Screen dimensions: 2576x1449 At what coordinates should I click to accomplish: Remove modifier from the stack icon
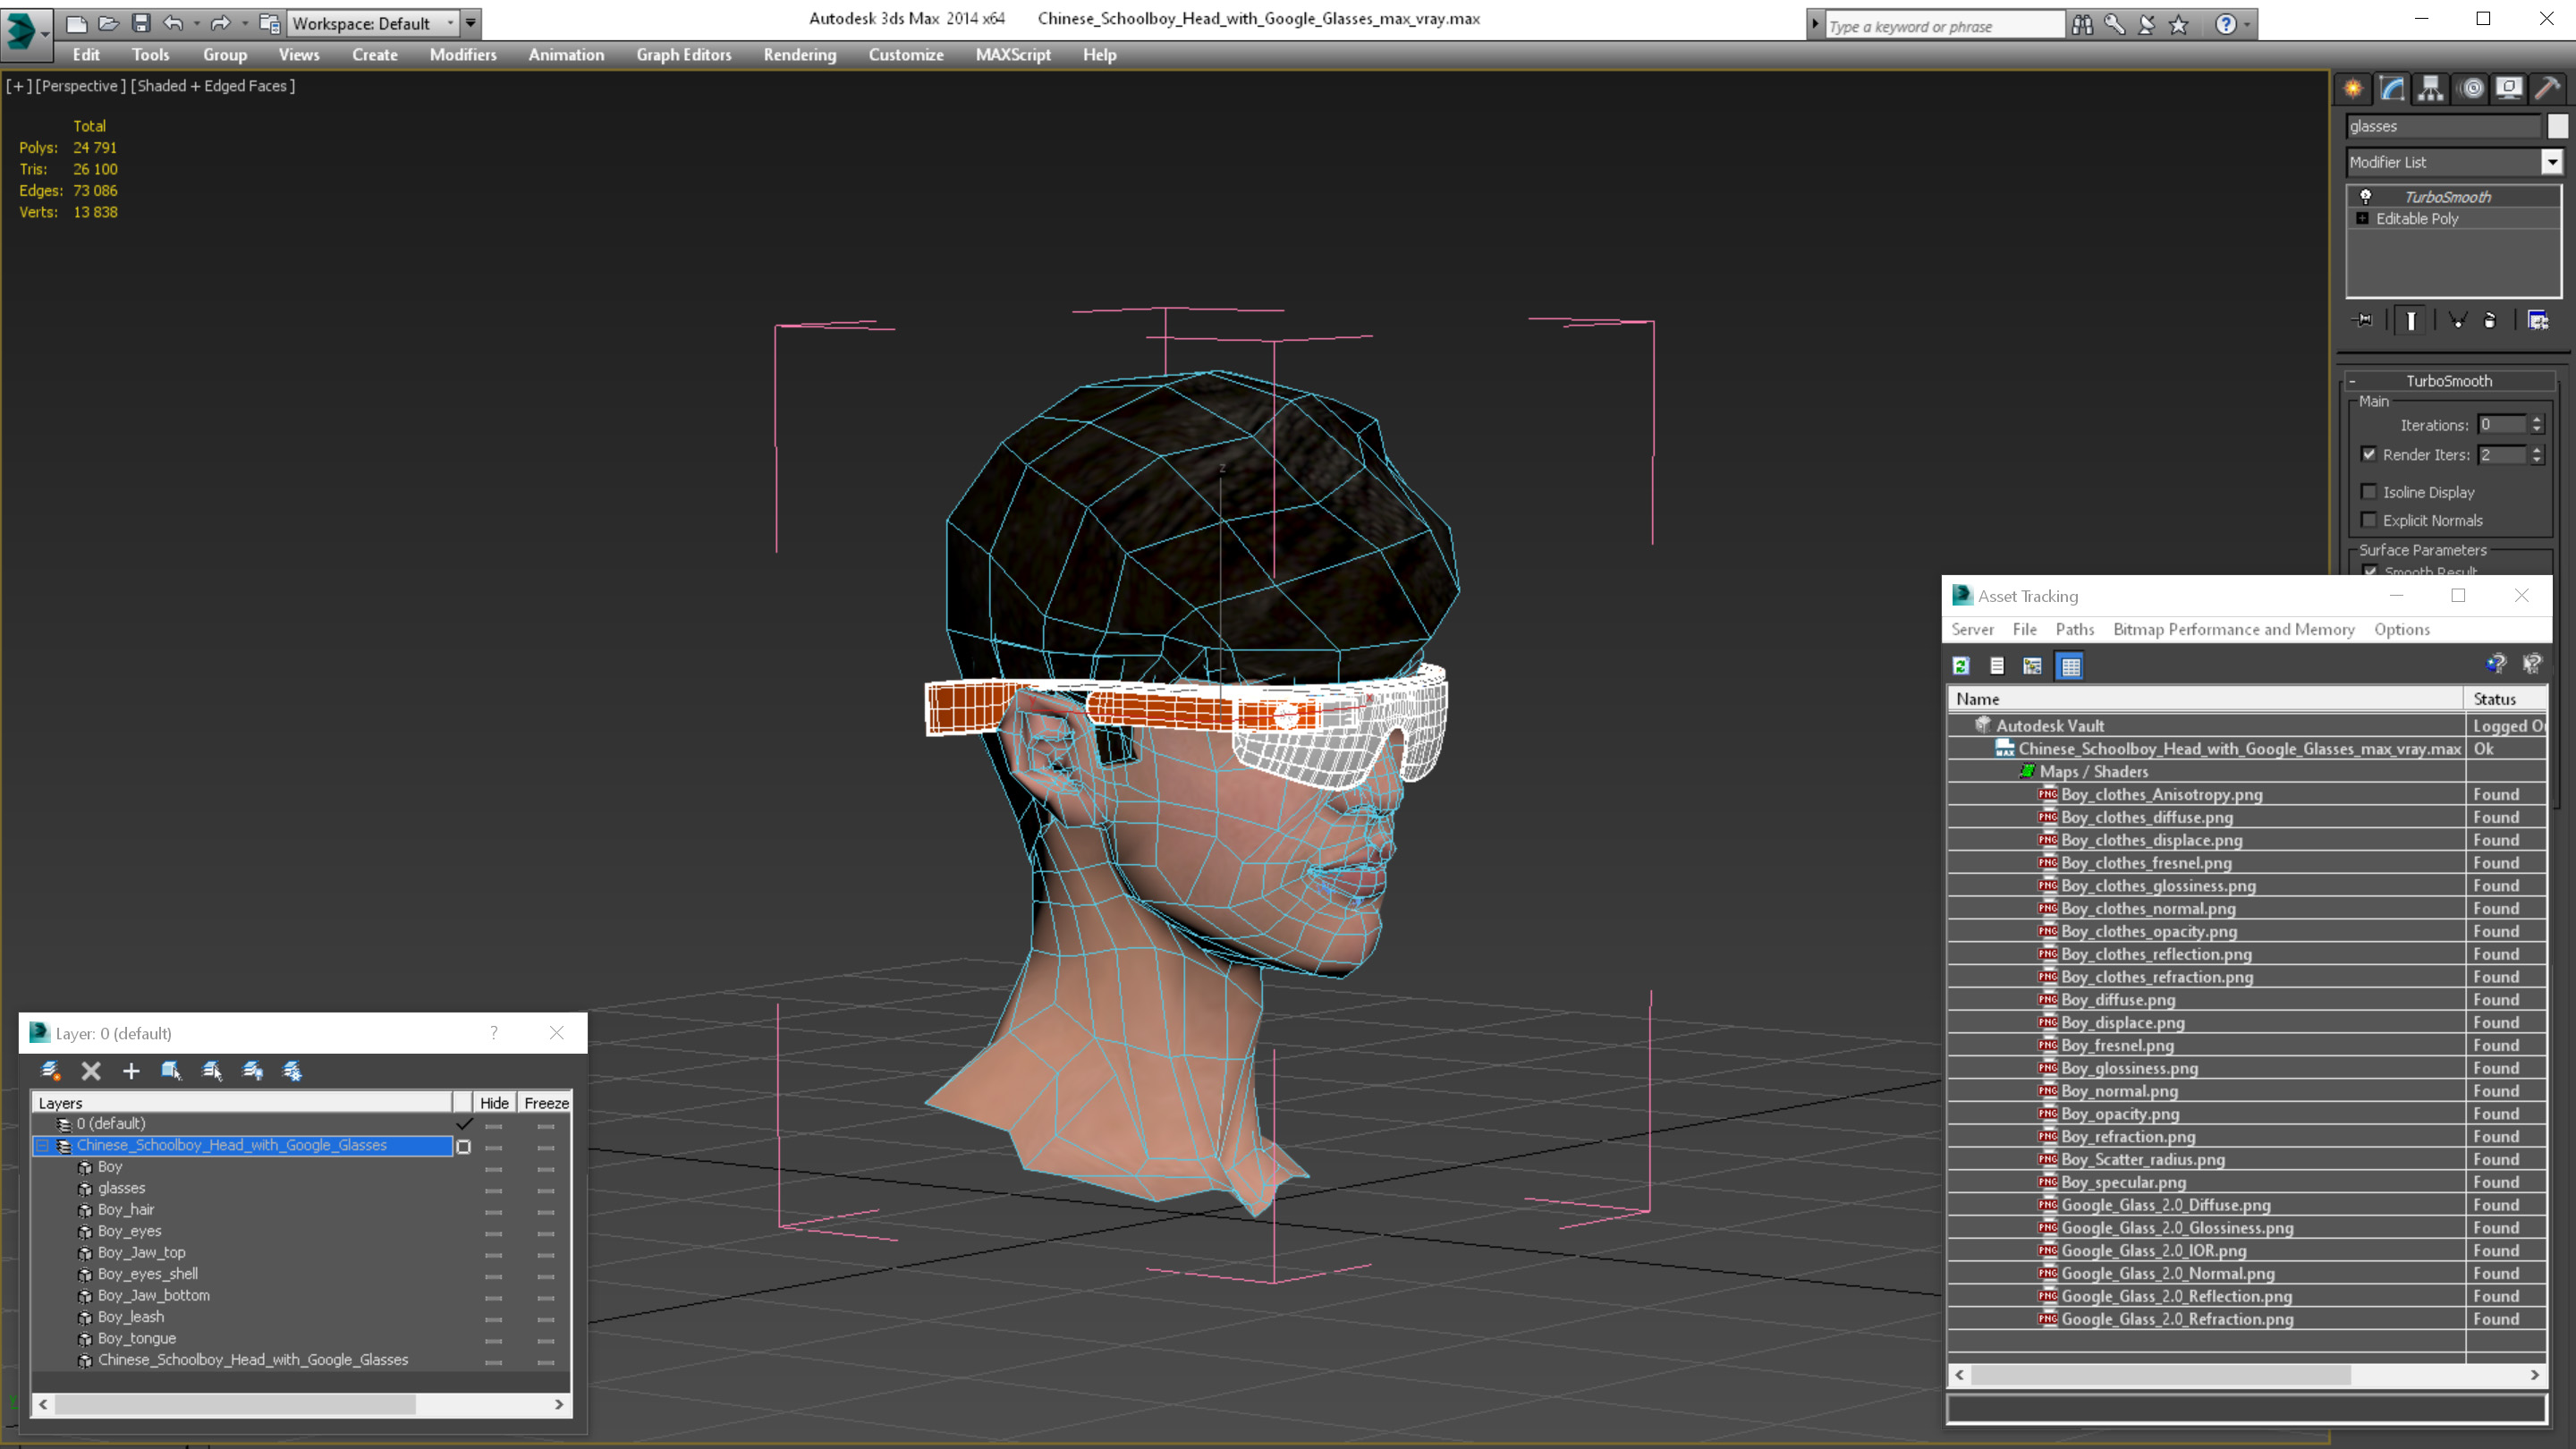2490,320
